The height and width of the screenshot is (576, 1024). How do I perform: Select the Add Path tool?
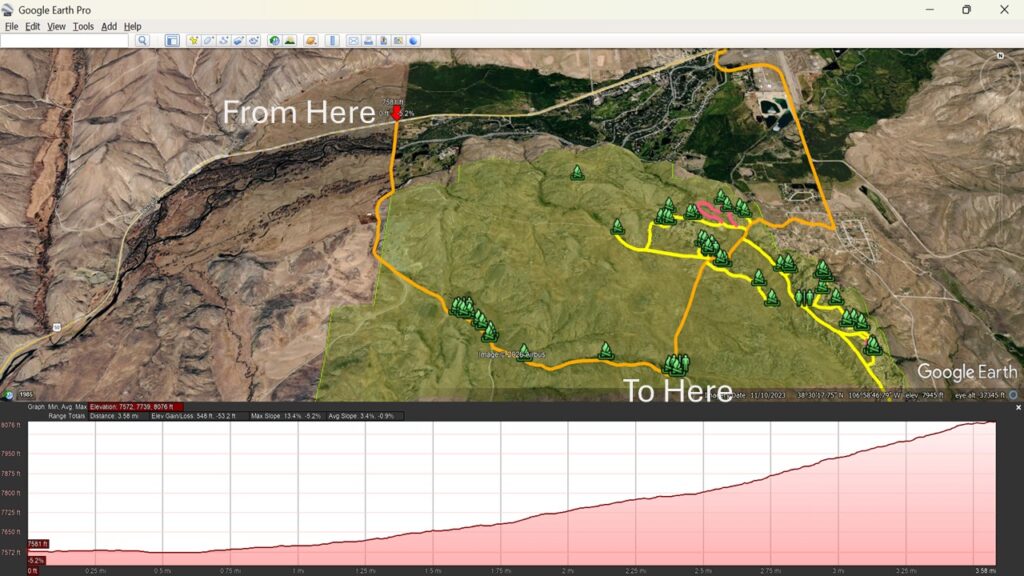pos(223,40)
